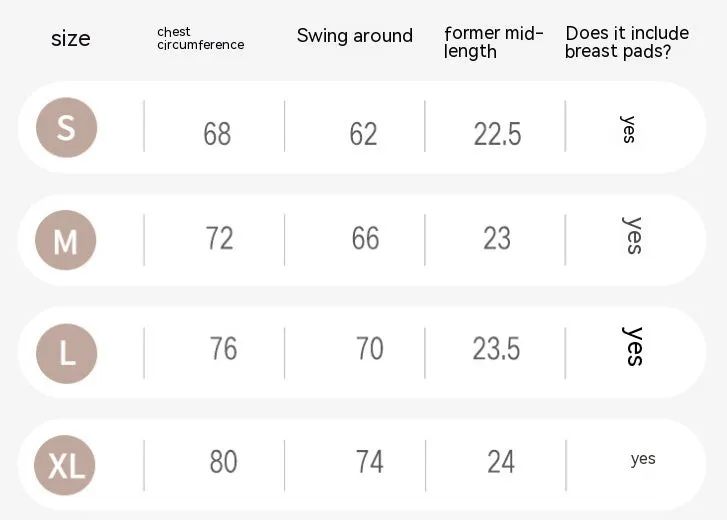The height and width of the screenshot is (520, 727).
Task: Click chest value 72 in M row
Action: coord(219,238)
